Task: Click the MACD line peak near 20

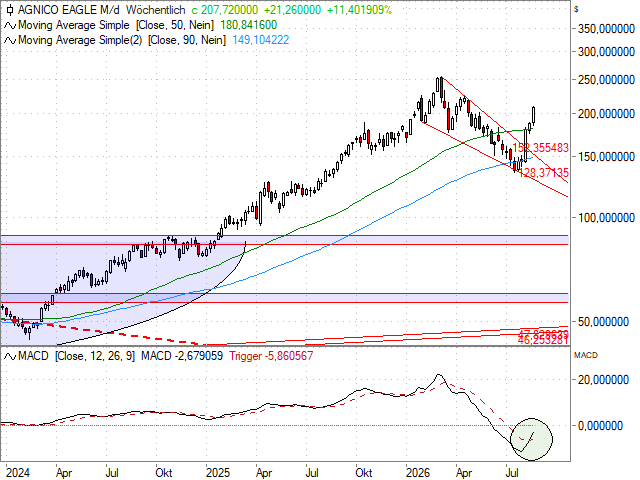Action: point(439,375)
